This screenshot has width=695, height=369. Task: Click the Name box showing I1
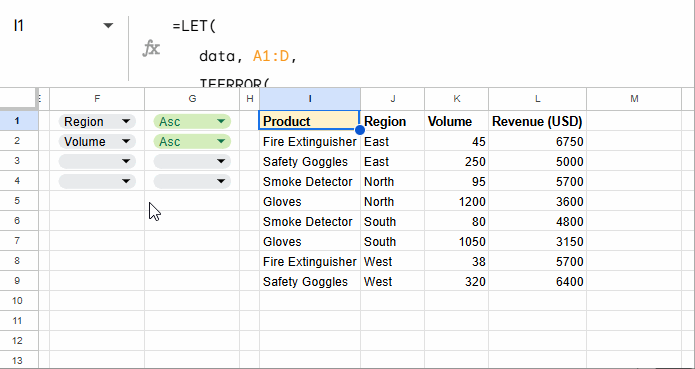[x=18, y=26]
